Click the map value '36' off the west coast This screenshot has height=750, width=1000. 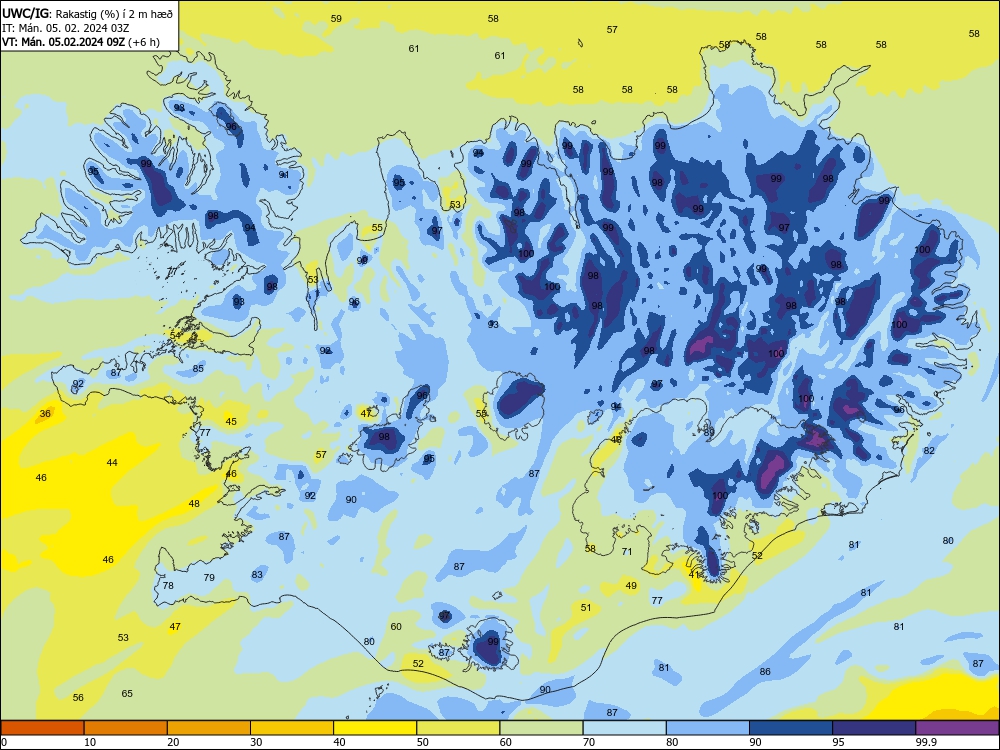click(x=45, y=413)
